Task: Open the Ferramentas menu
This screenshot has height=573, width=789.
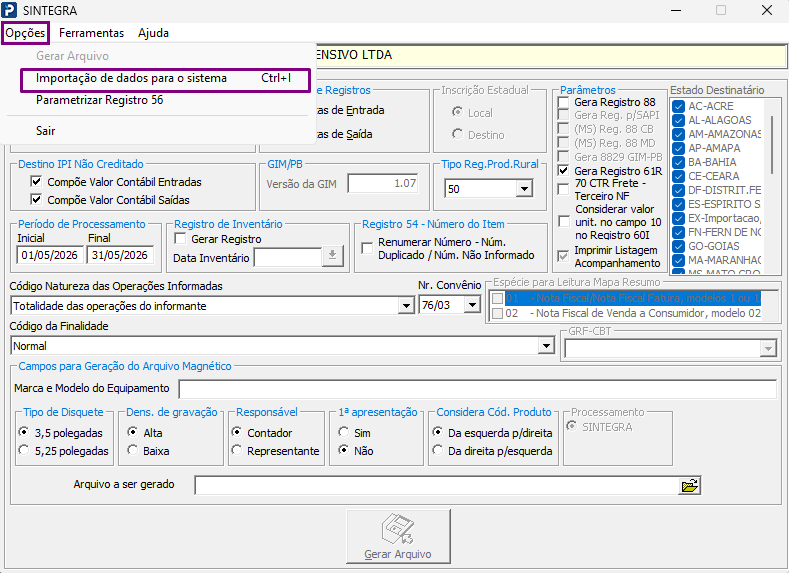Action: 92,33
